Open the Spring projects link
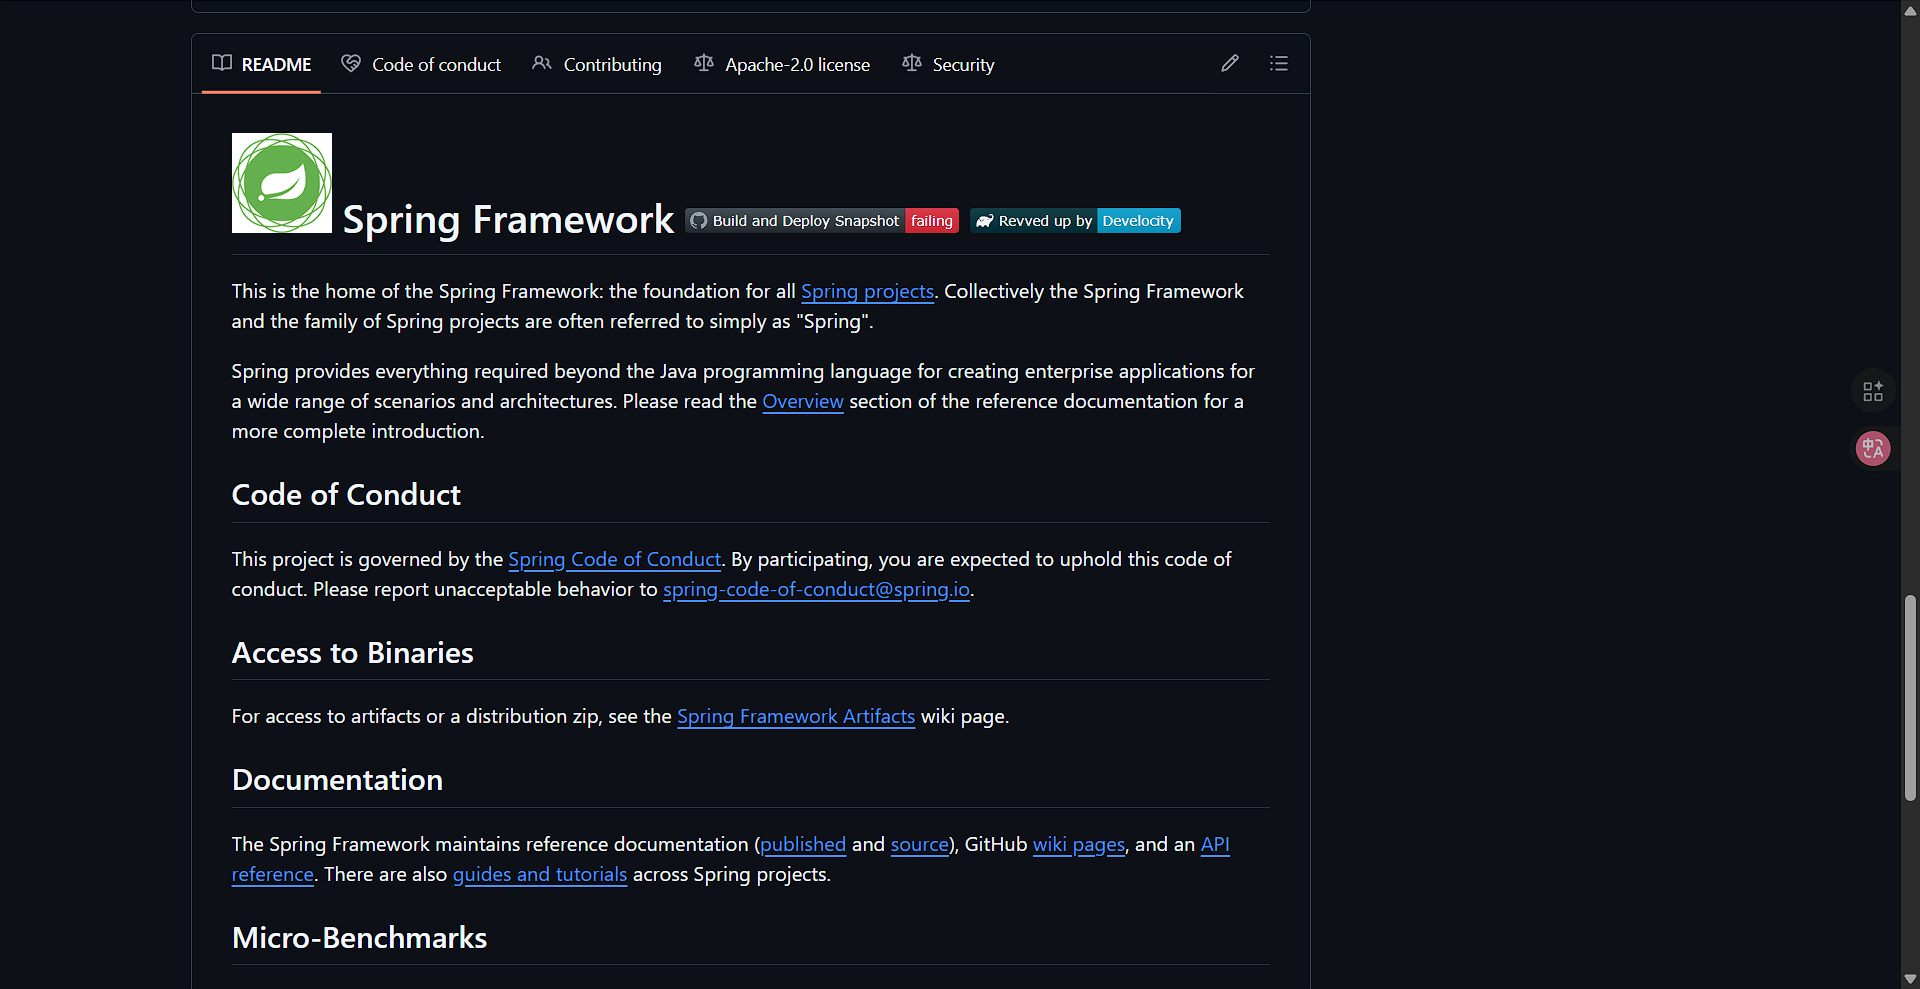 pyautogui.click(x=867, y=291)
